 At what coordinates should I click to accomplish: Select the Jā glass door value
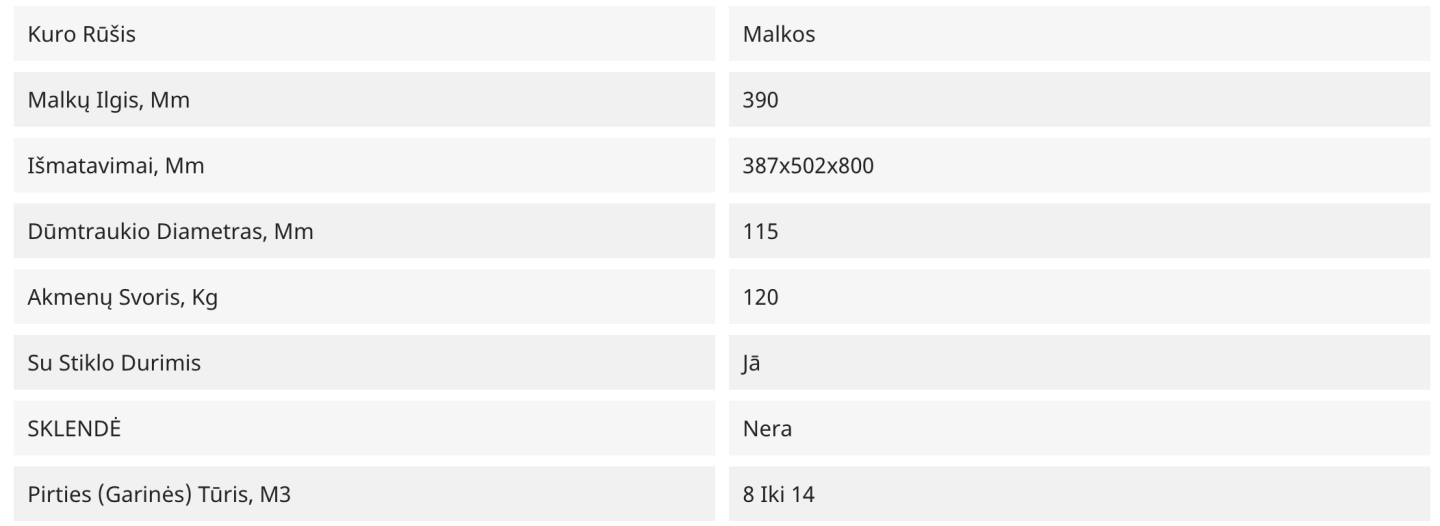coord(753,363)
